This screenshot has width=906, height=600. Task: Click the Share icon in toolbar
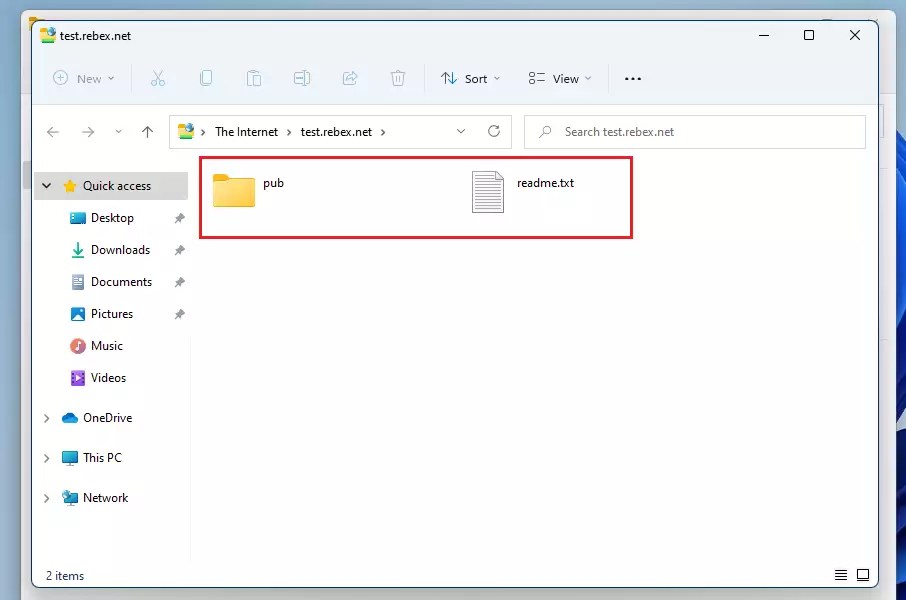(x=350, y=79)
